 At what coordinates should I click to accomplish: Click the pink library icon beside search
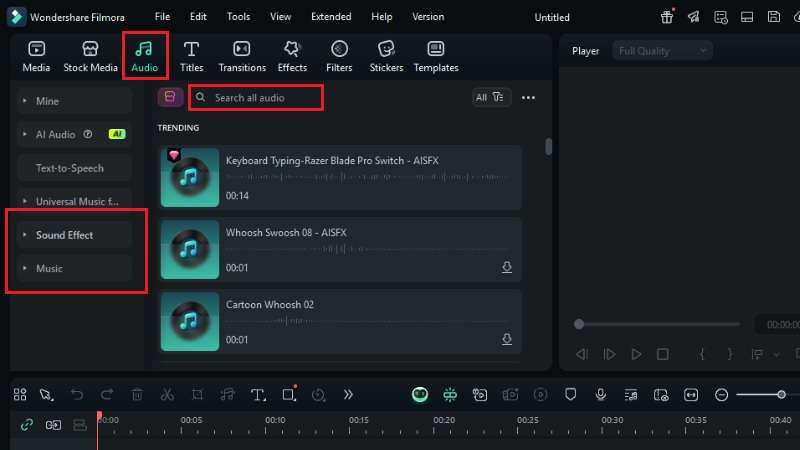[170, 97]
